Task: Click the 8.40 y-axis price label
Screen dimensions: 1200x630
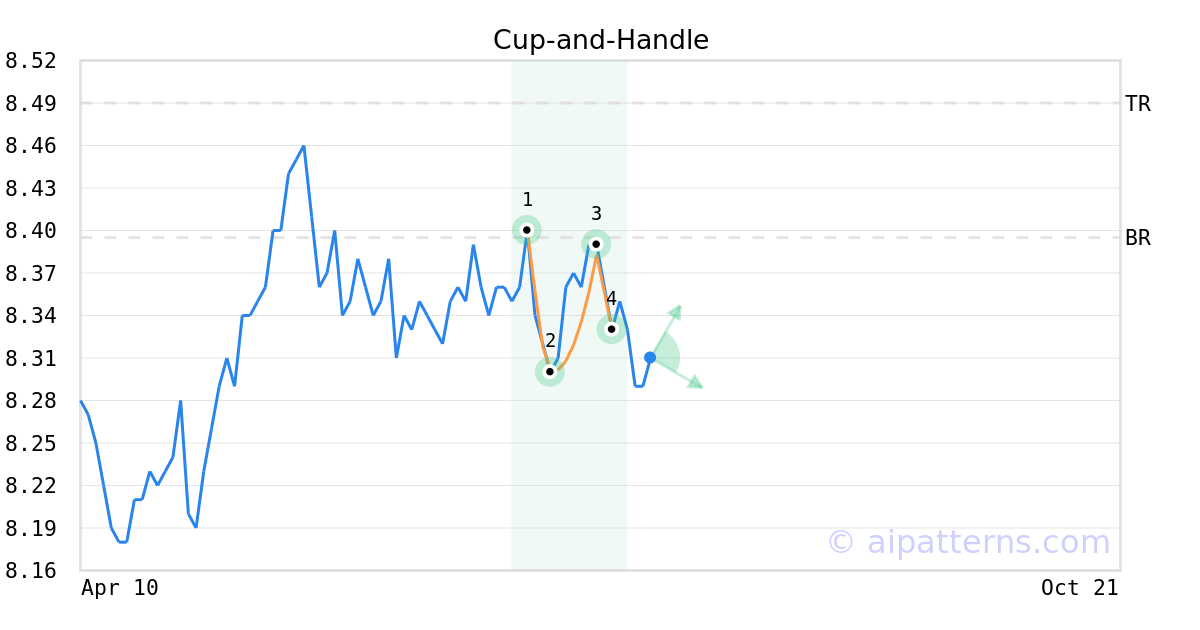Action: pyautogui.click(x=30, y=231)
